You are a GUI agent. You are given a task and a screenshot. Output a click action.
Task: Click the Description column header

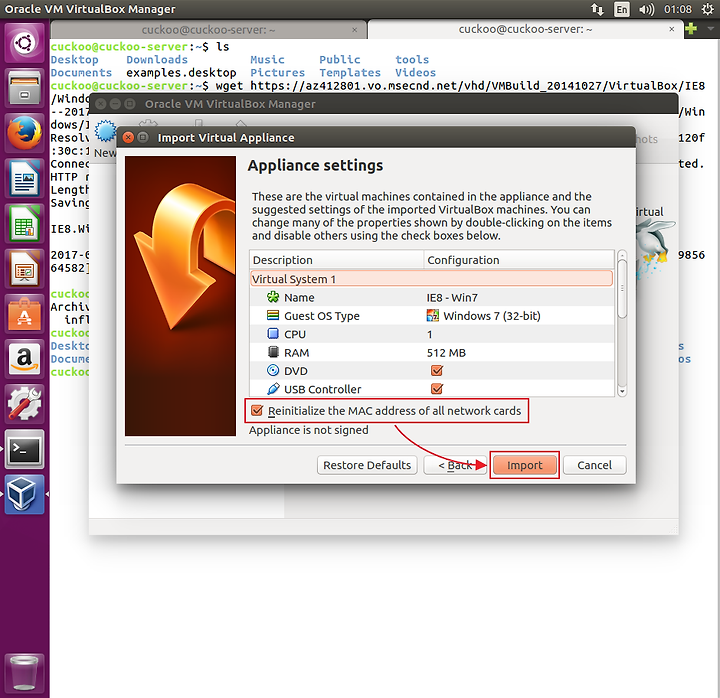point(337,260)
